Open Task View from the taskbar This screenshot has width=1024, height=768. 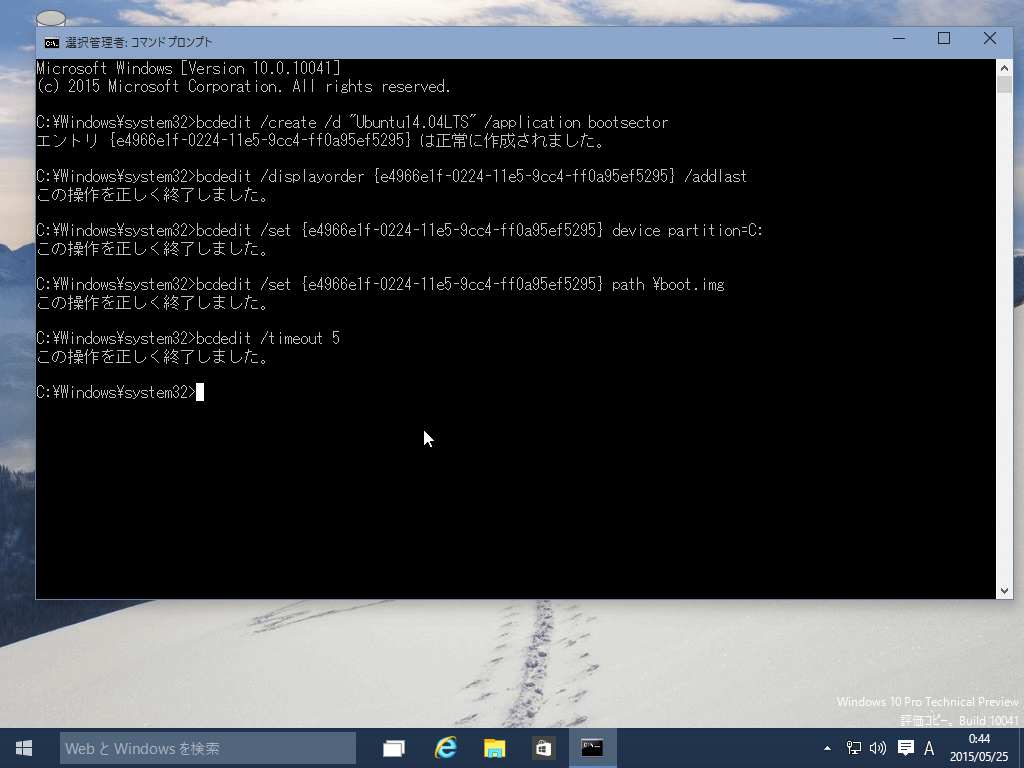point(394,748)
